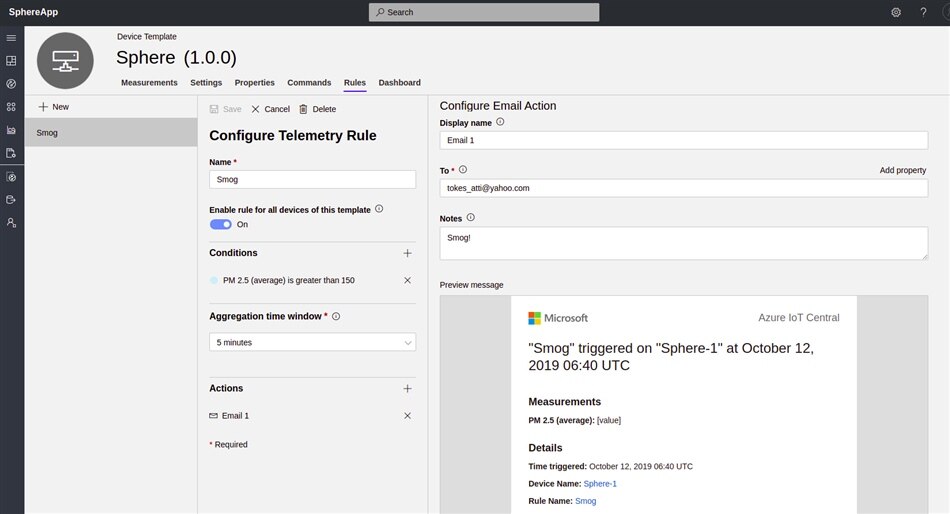Open the settings gear icon
950x514 pixels.
[895, 12]
